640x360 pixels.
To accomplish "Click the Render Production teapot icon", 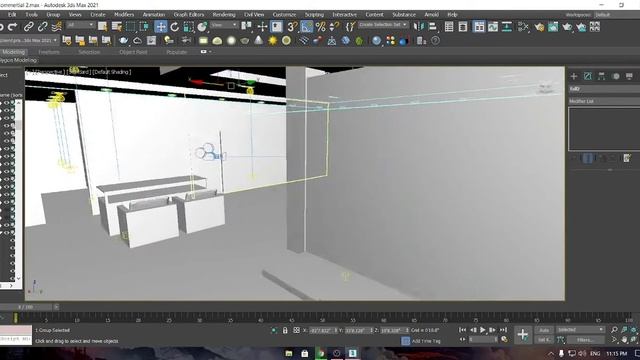I will tap(567, 27).
